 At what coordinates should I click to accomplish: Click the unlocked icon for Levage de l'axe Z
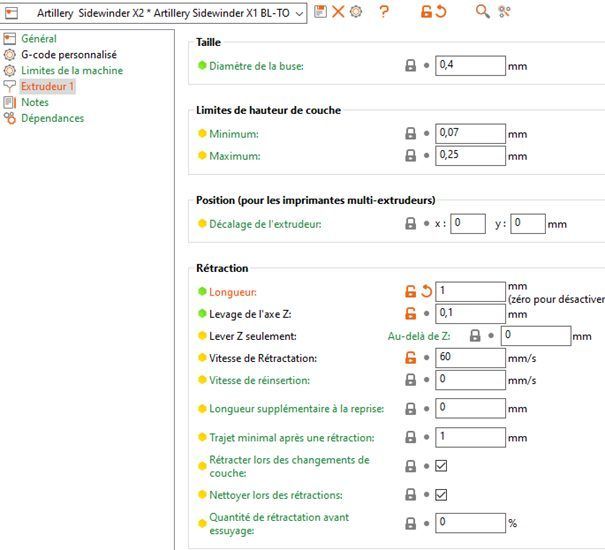click(411, 313)
